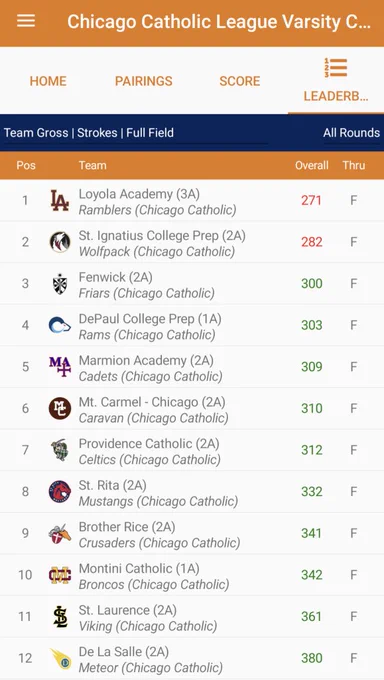The height and width of the screenshot is (680, 384).
Task: Select Montini Catholic (1A) team entry
Action: [x=192, y=575]
